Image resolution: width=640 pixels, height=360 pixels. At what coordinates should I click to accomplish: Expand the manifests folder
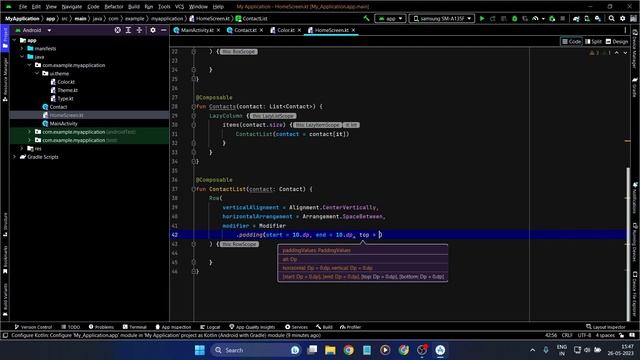pos(22,49)
